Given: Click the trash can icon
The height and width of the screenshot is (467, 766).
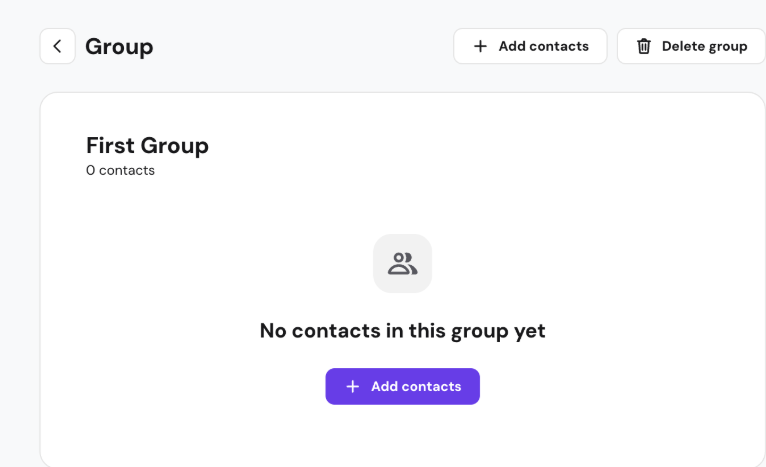Looking at the screenshot, I should 643,46.
